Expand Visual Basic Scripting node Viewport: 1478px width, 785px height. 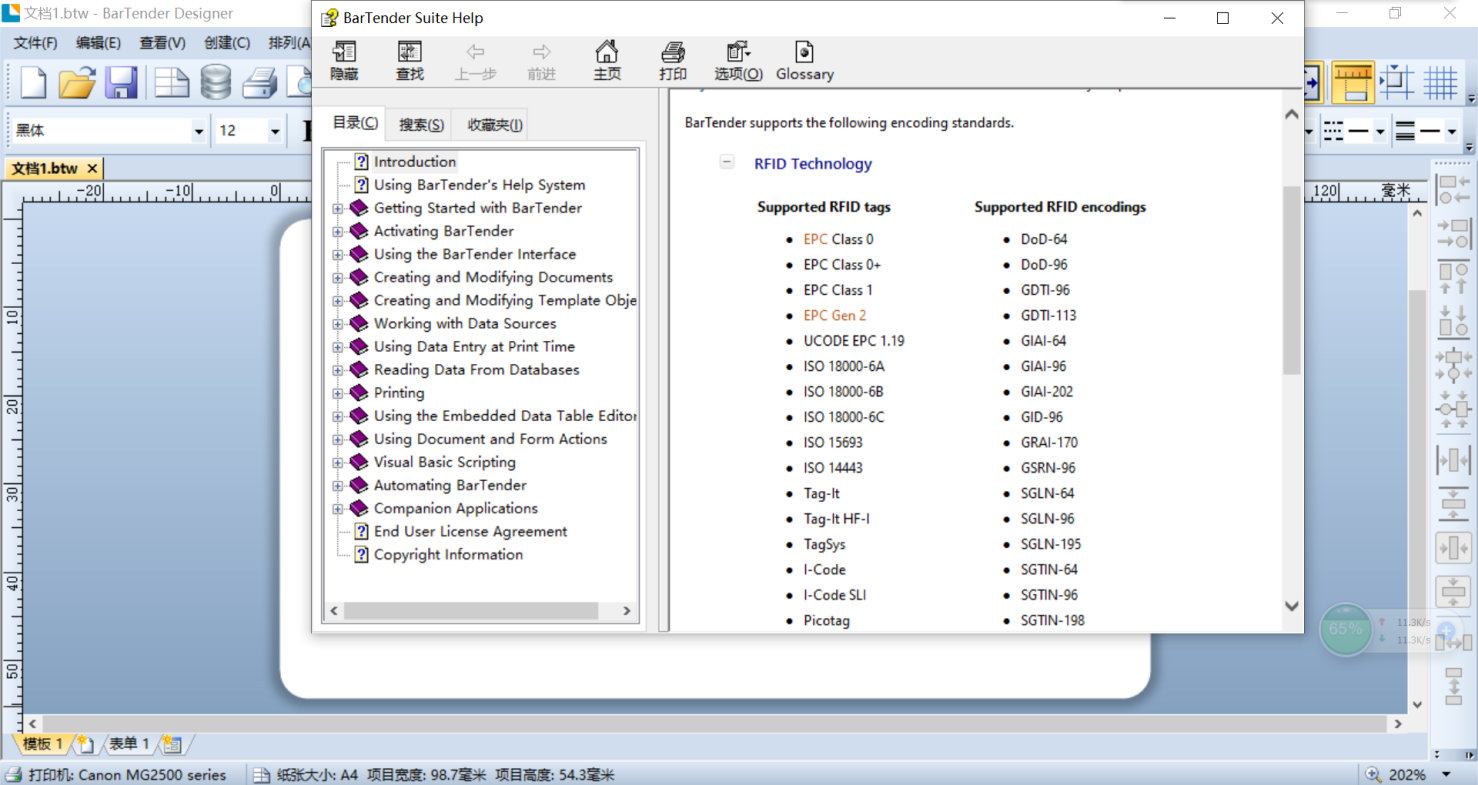tap(338, 463)
